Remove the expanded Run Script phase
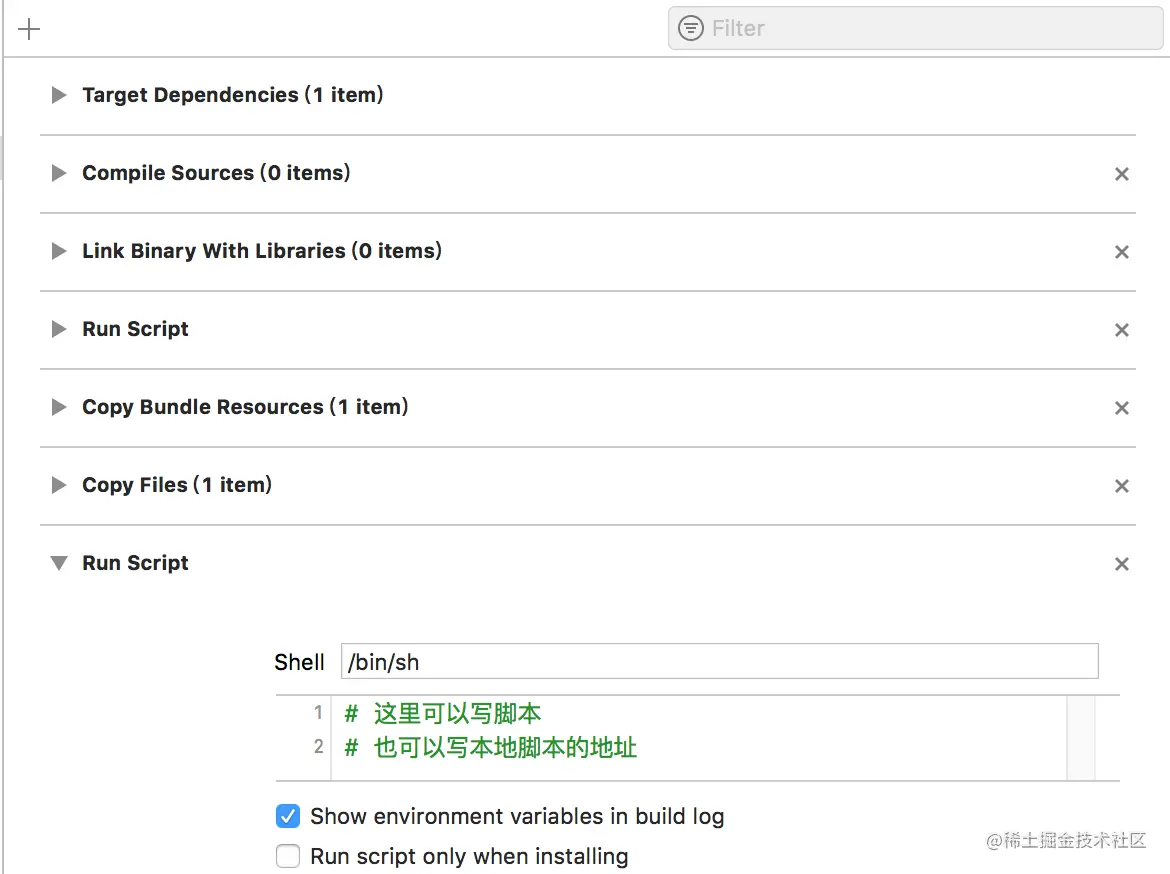The height and width of the screenshot is (874, 1170). (x=1121, y=564)
